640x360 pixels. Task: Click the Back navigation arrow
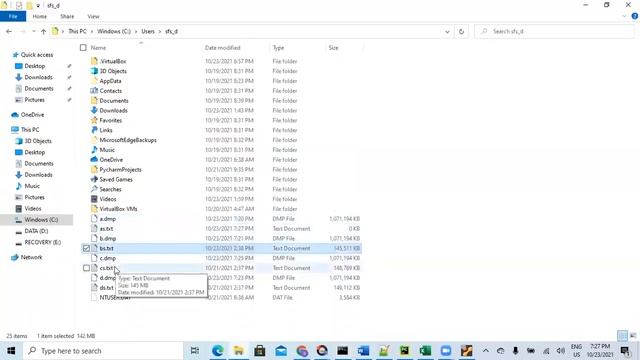point(9,31)
